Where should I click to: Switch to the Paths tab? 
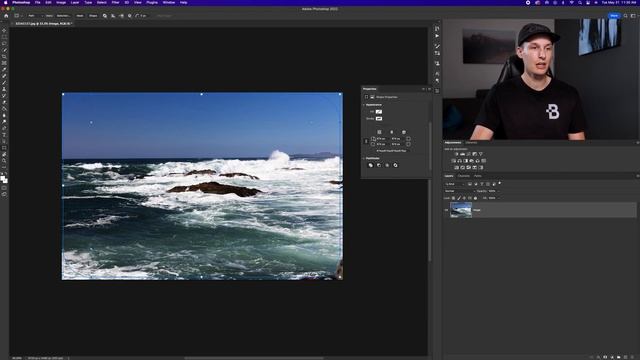(478, 176)
